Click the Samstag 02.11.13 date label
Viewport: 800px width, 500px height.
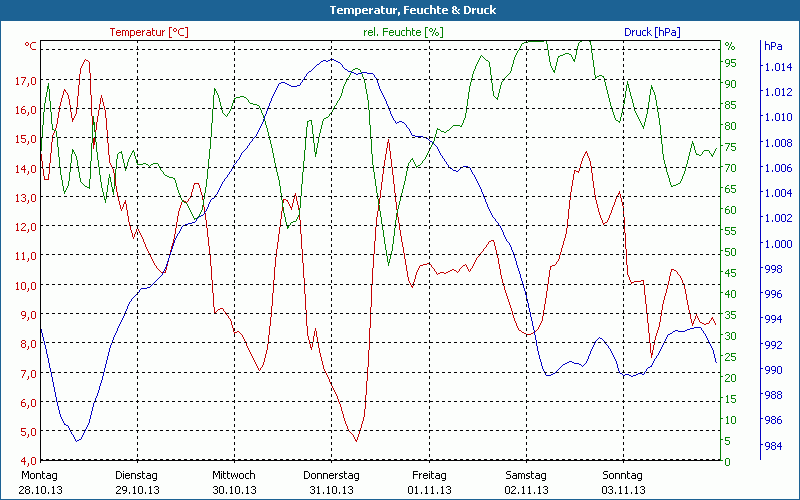tap(526, 482)
